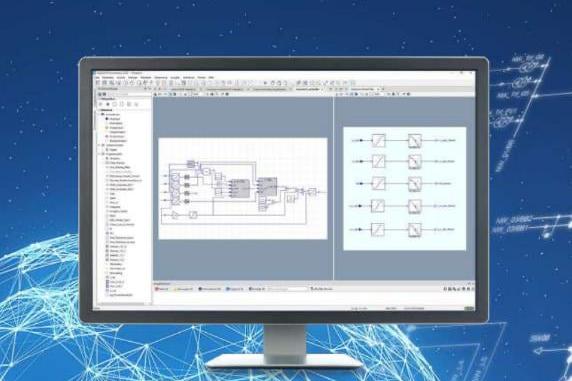Toggle the black messages filter in output panel
This screenshot has height=381, width=572.
click(x=210, y=289)
